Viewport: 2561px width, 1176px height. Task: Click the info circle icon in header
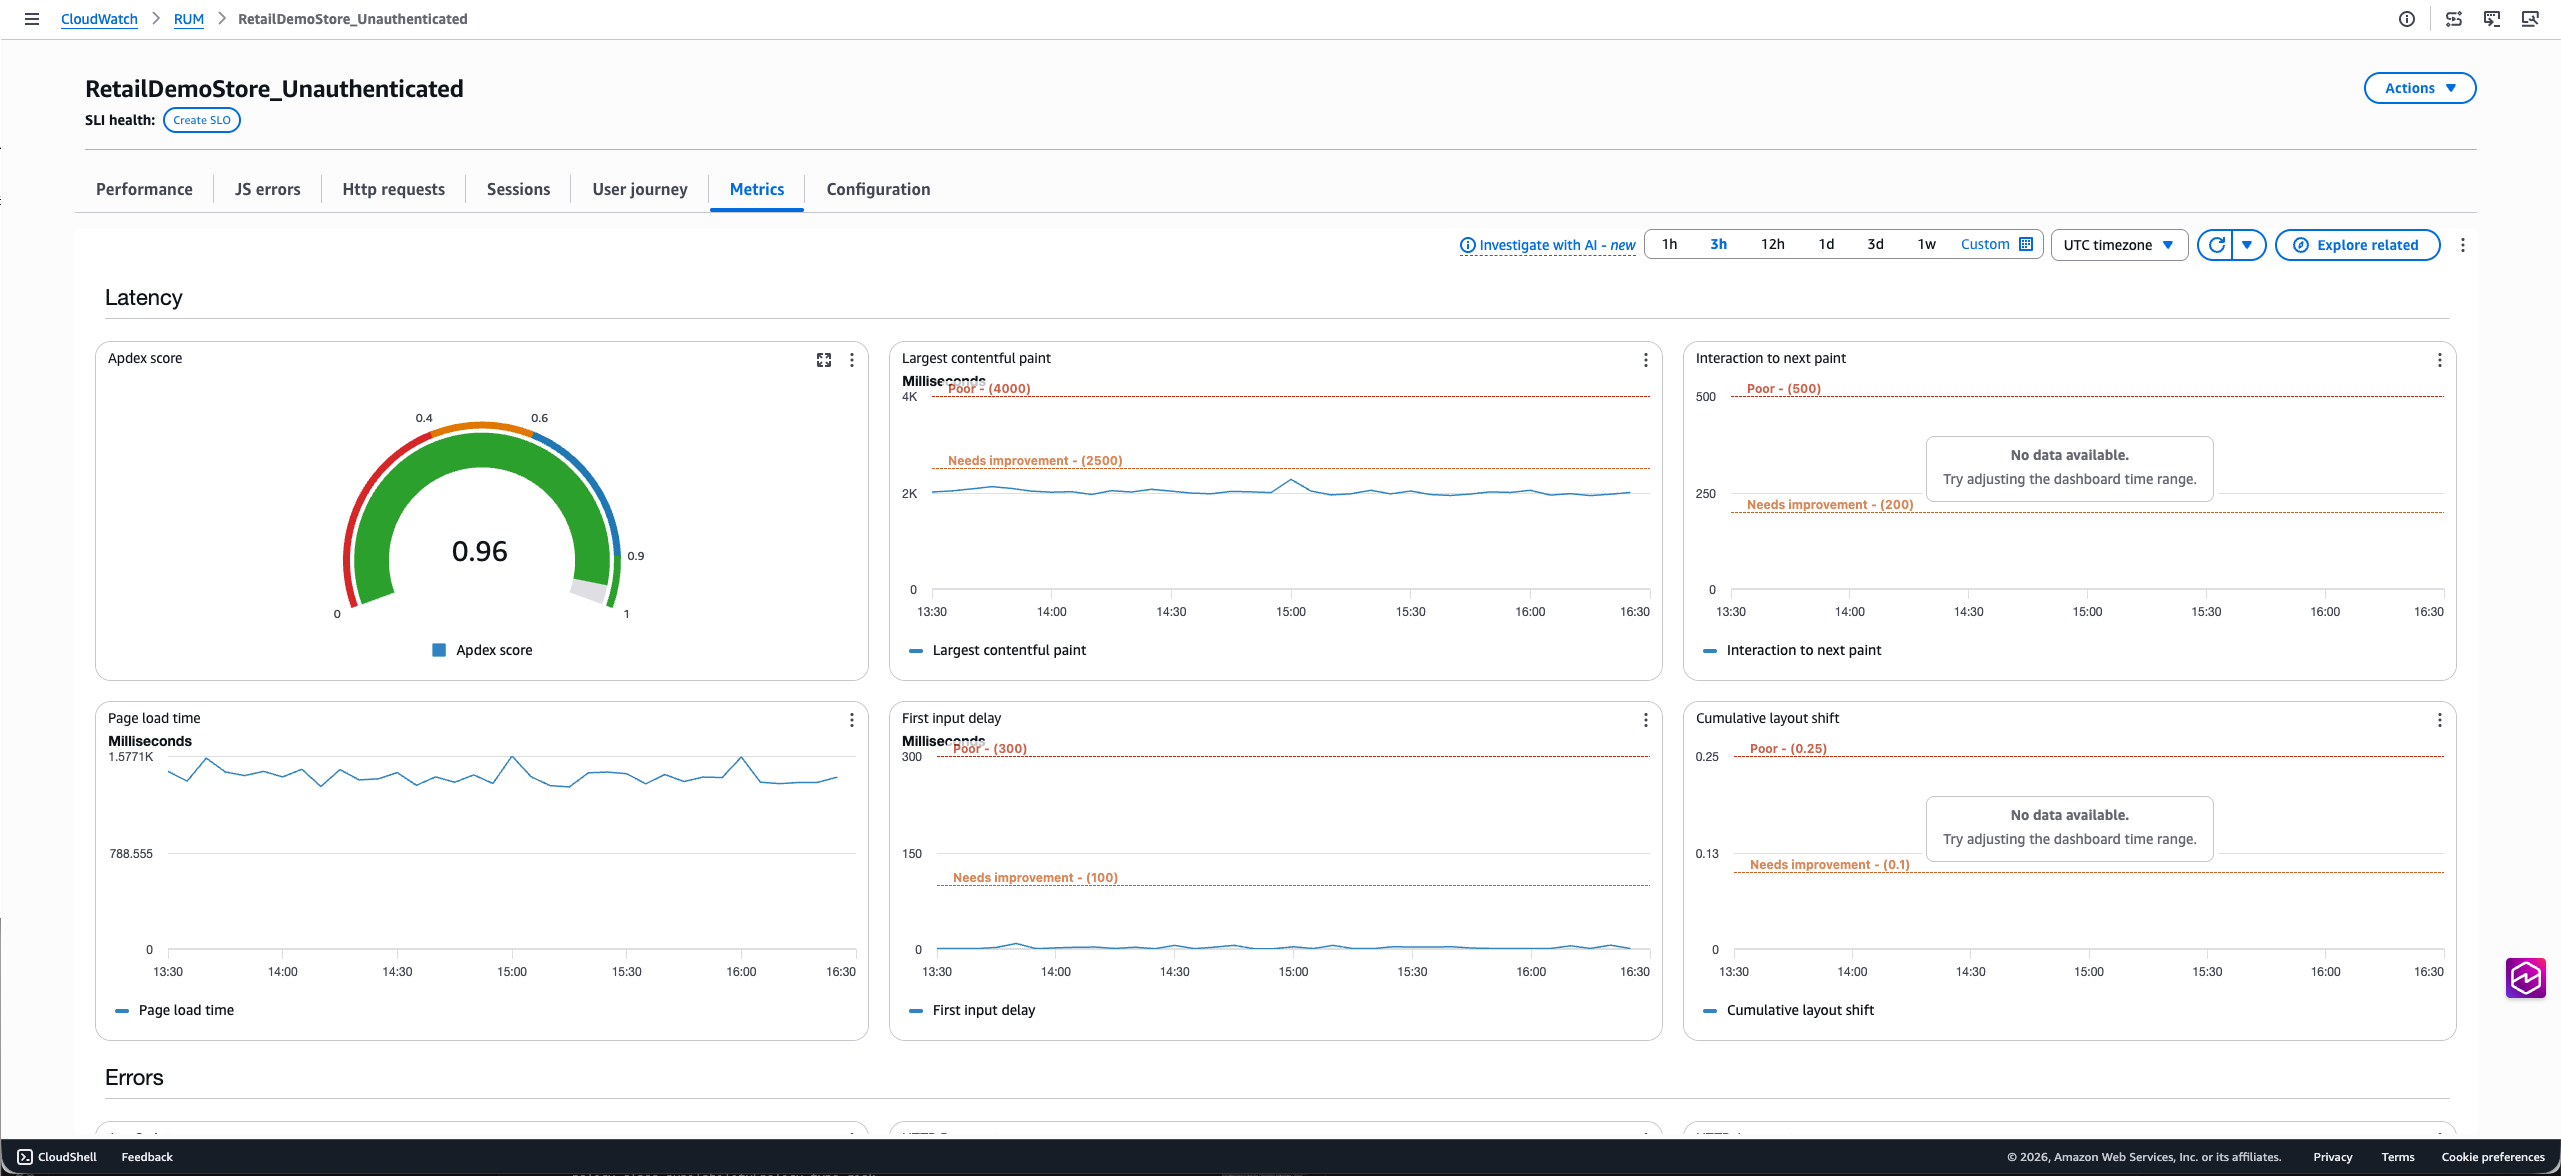(x=2407, y=19)
